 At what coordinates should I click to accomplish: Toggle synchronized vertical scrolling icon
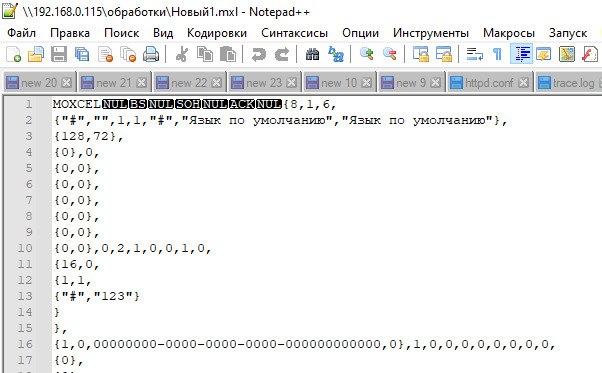[420, 54]
